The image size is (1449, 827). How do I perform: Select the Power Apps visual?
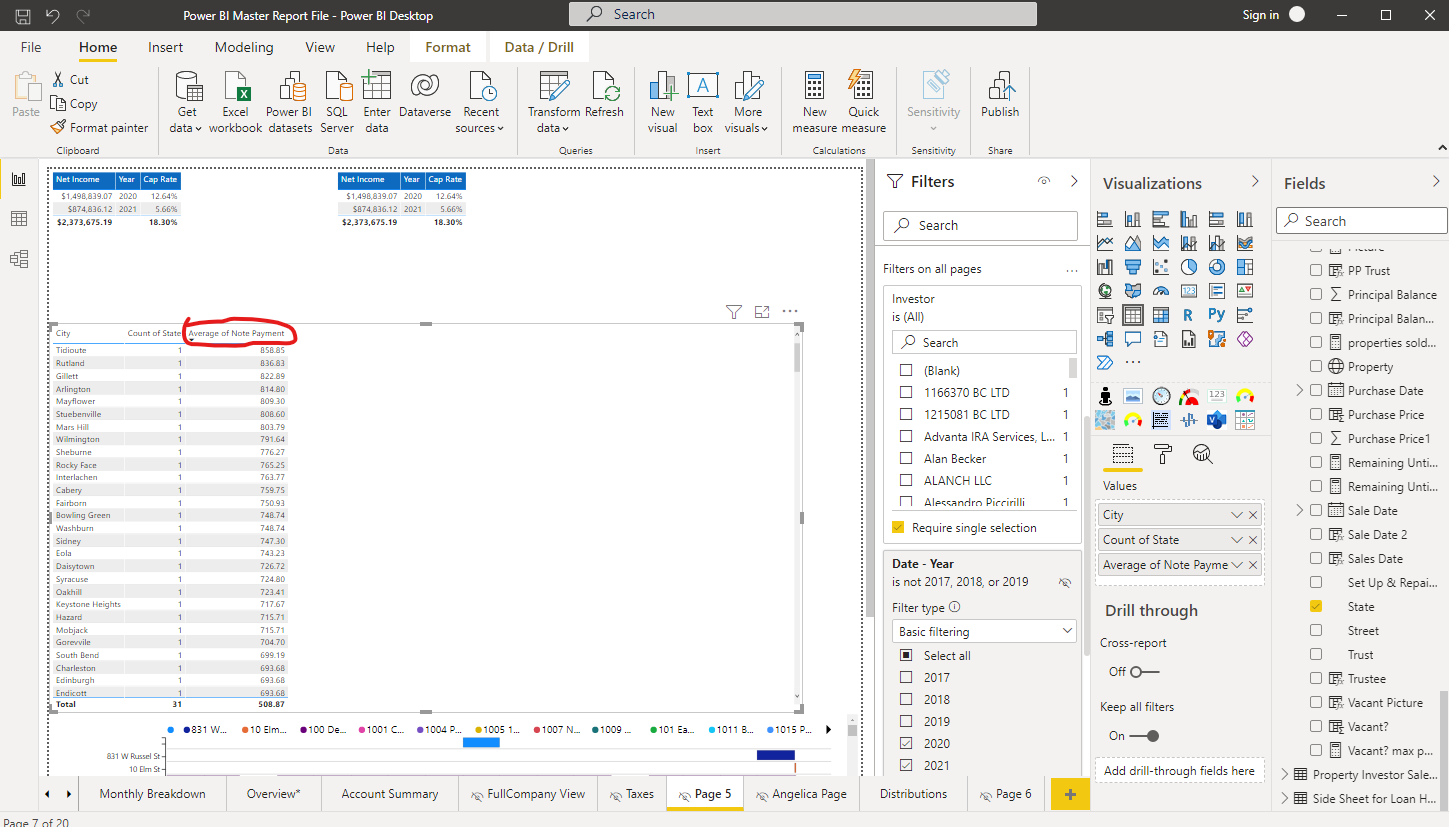coord(1244,339)
